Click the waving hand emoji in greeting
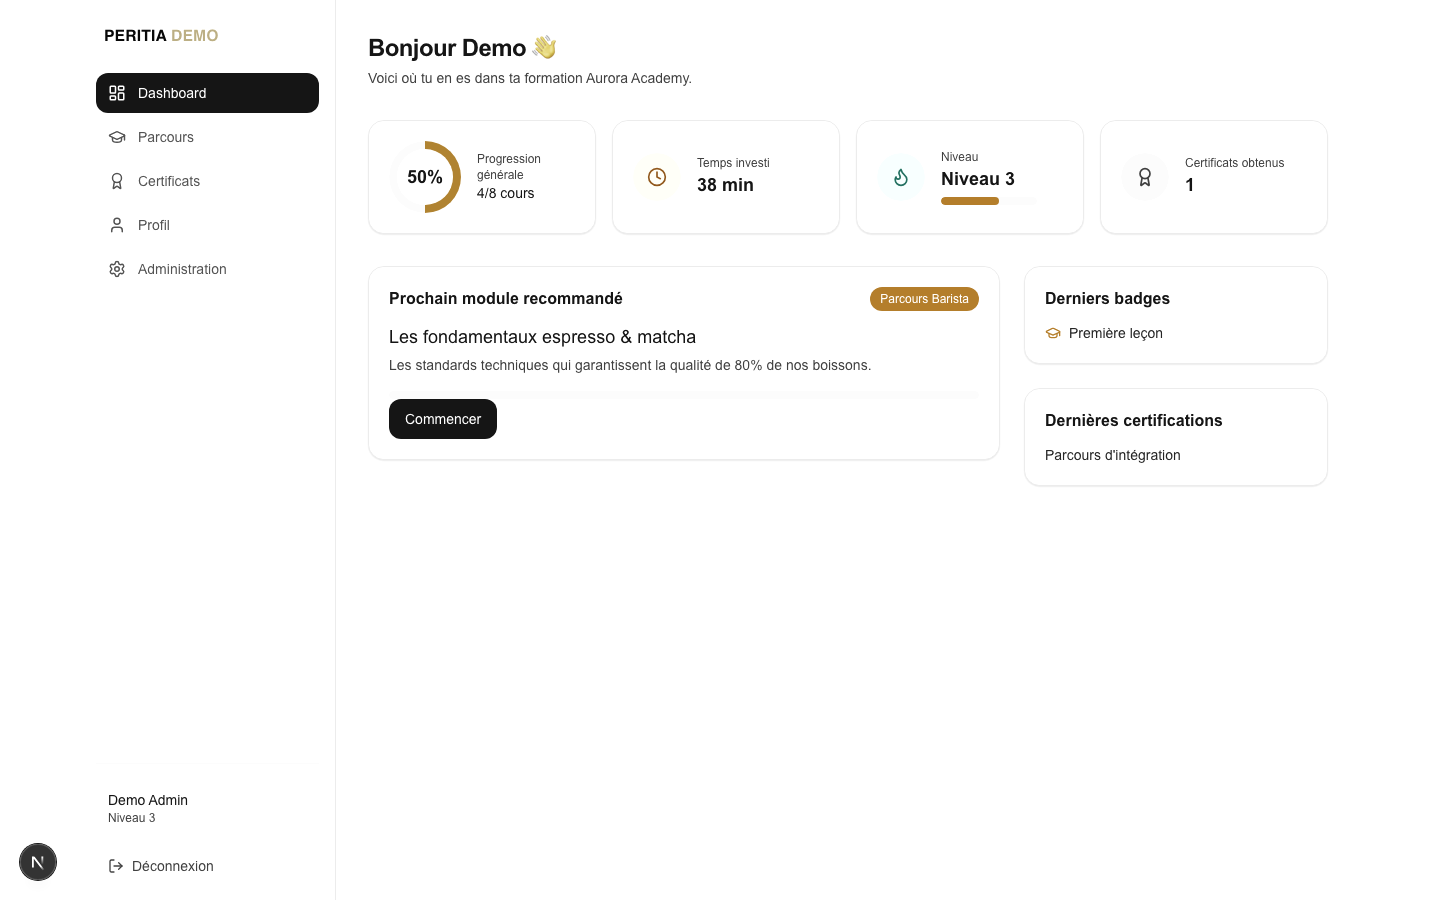This screenshot has height=900, width=1440. 544,47
